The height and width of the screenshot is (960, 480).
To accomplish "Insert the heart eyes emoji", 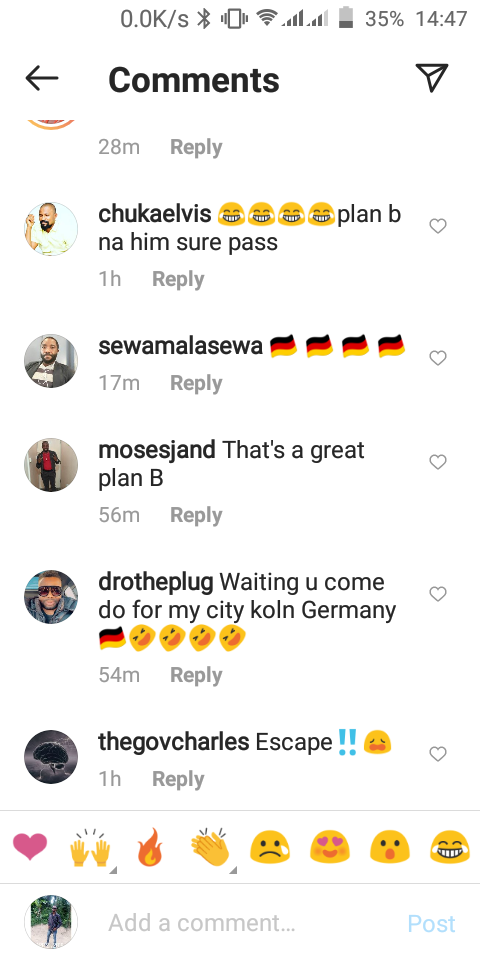I will click(329, 848).
